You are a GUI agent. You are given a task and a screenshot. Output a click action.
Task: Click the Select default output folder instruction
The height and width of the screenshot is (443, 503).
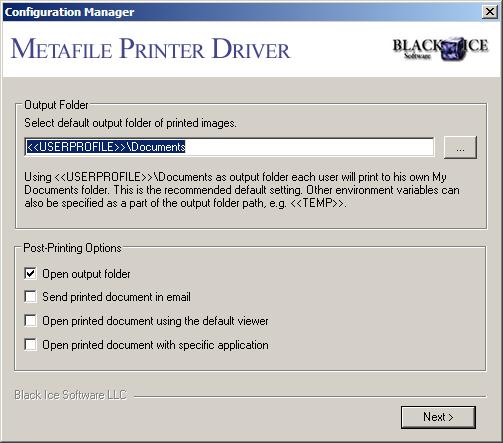coord(130,123)
